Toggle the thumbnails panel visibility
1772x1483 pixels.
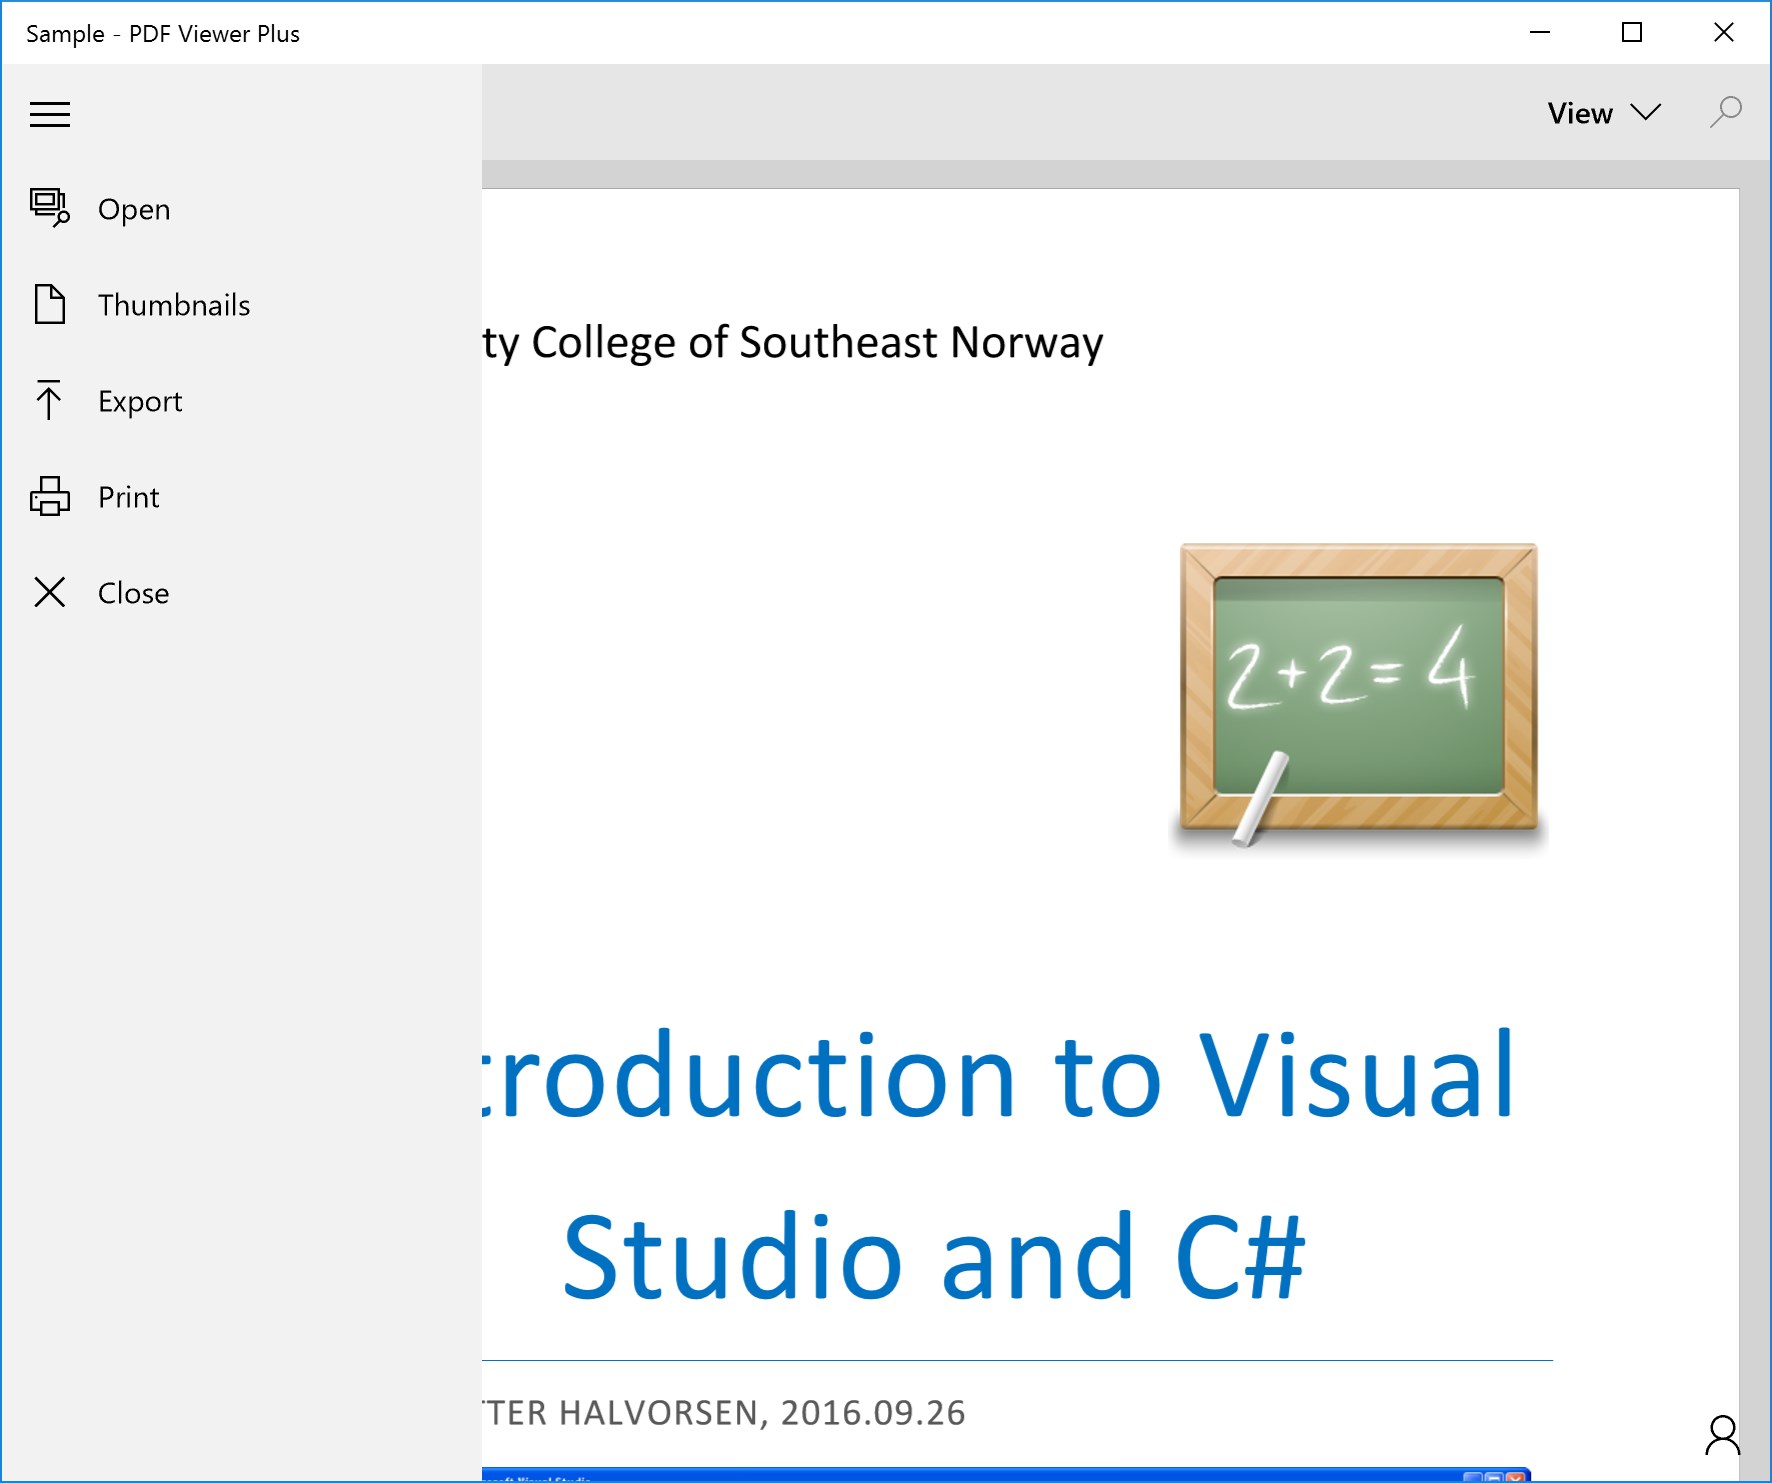pos(175,304)
